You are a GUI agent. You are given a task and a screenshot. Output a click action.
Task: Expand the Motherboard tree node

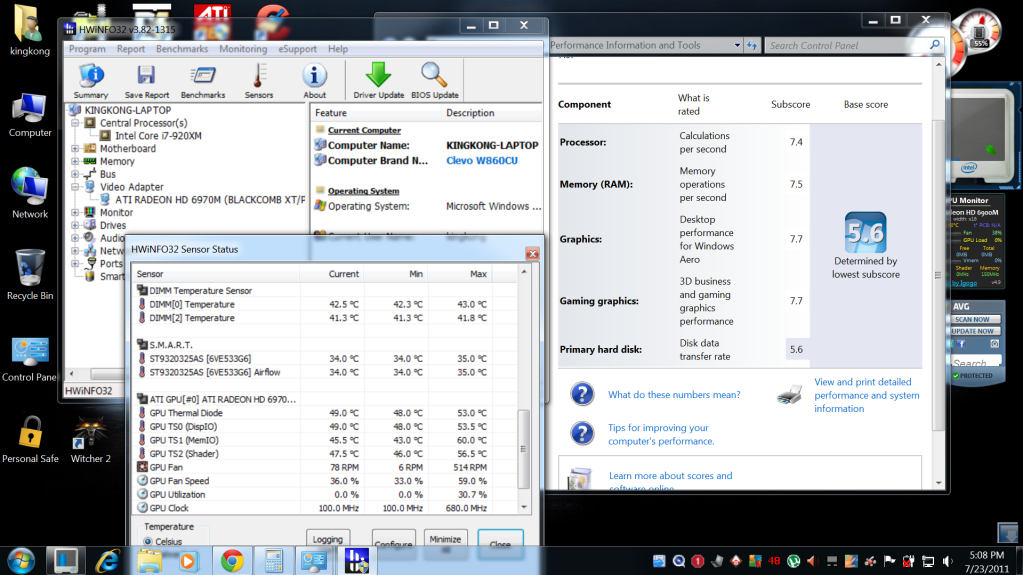point(76,149)
